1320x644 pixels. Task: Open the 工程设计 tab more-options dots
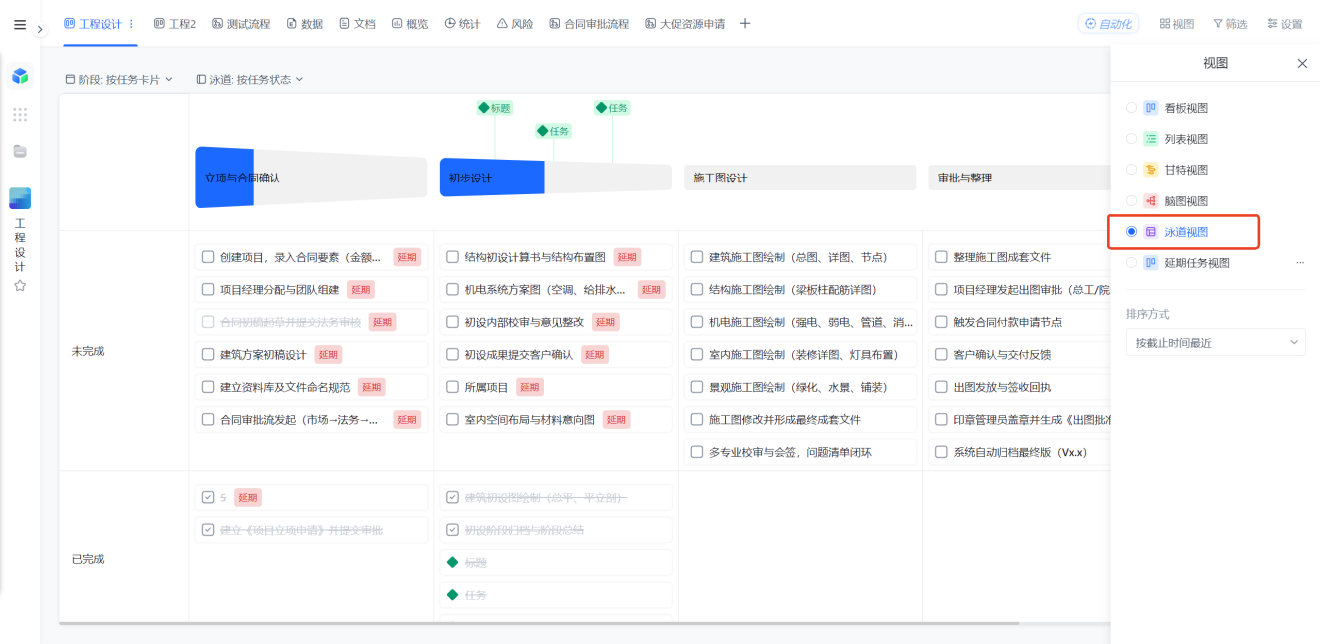[131, 24]
